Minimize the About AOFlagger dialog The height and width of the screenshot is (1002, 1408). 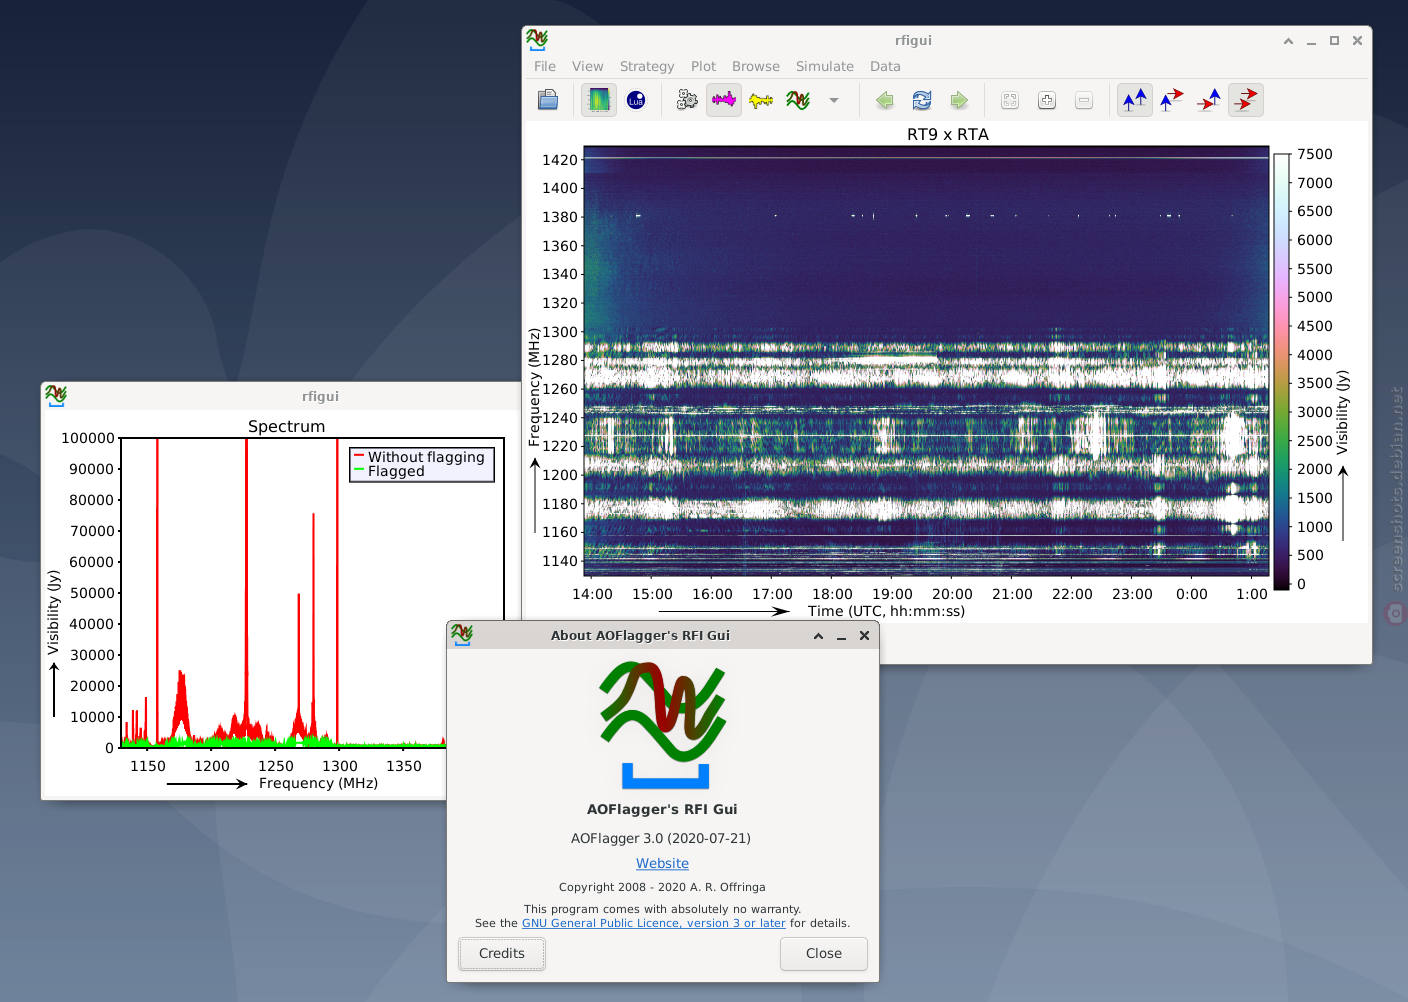pyautogui.click(x=842, y=636)
